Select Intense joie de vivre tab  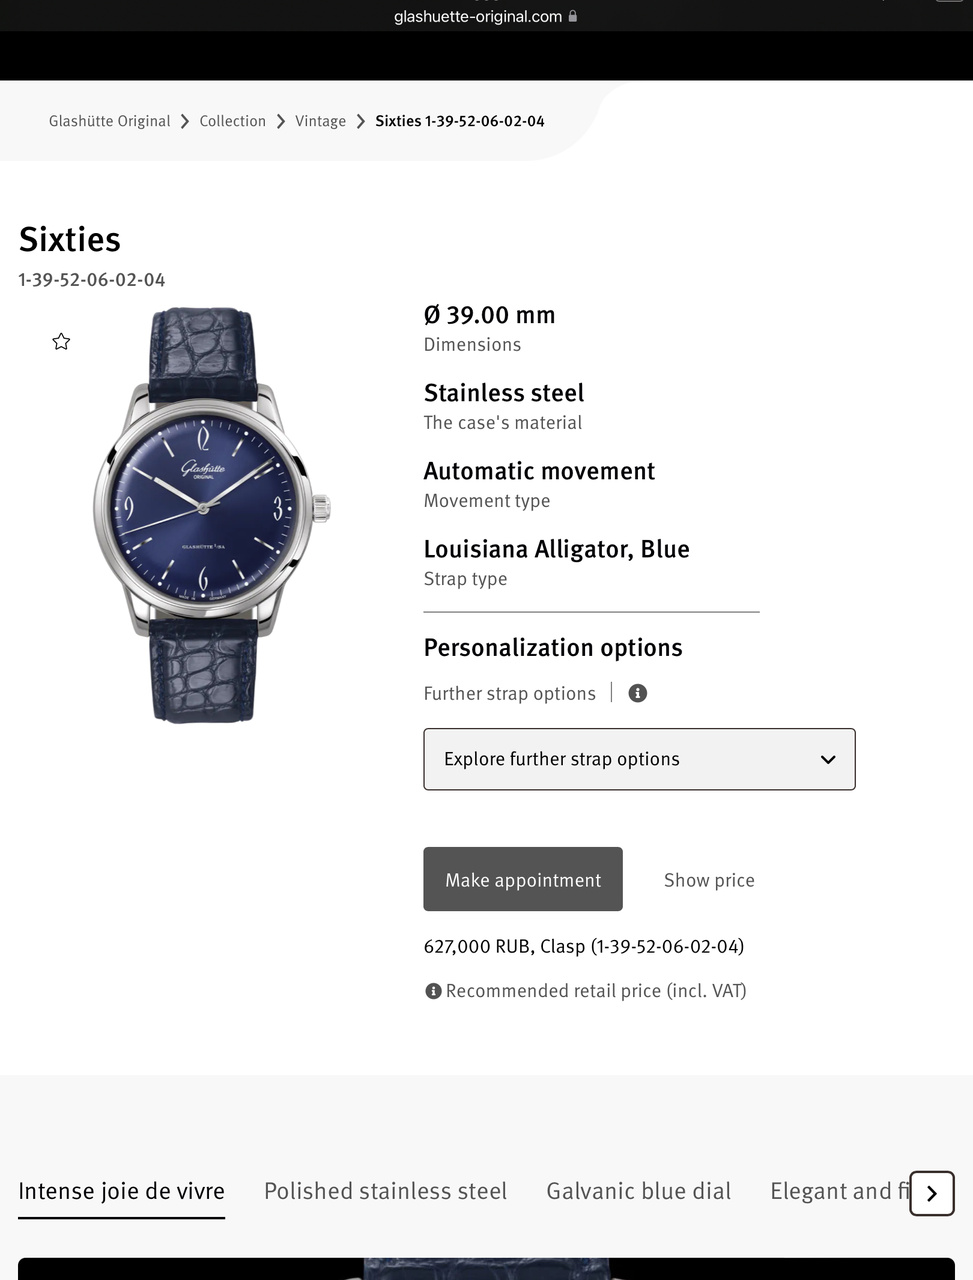(121, 1191)
